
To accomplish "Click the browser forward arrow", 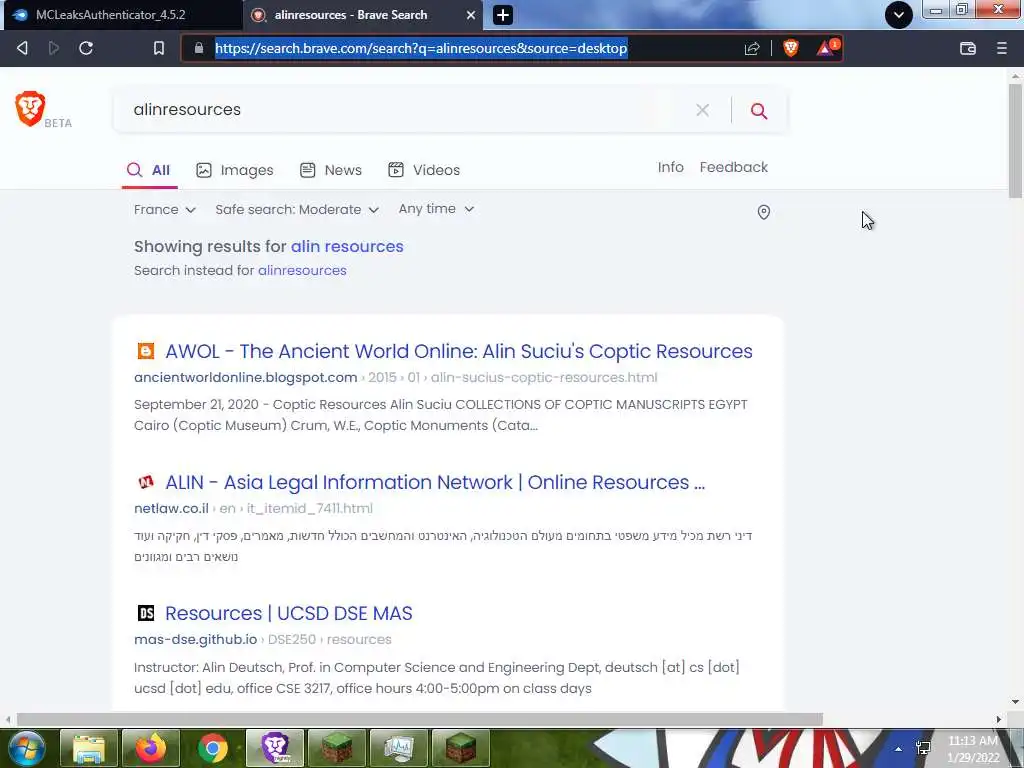I will [x=54, y=48].
